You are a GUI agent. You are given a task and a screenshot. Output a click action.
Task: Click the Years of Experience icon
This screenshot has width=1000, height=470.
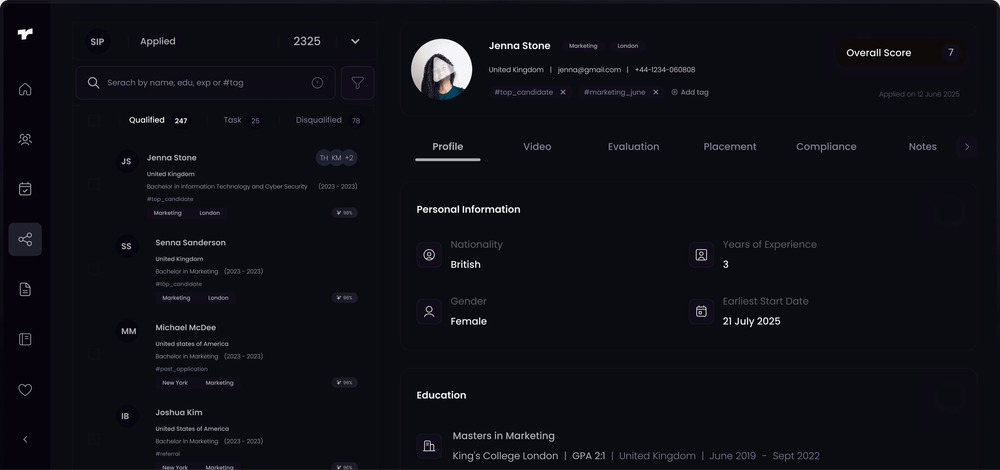point(702,255)
